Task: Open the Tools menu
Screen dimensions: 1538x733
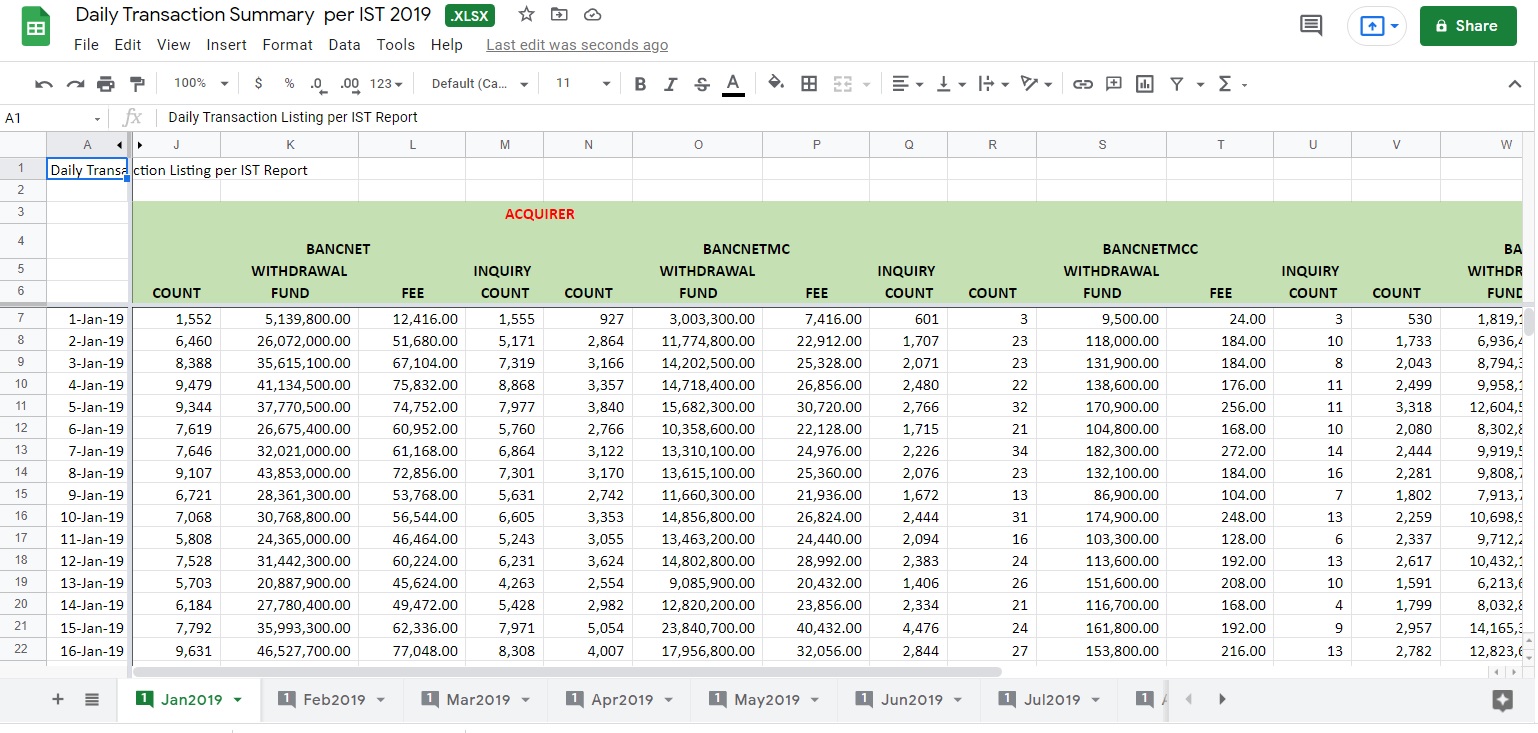Action: click(x=396, y=45)
